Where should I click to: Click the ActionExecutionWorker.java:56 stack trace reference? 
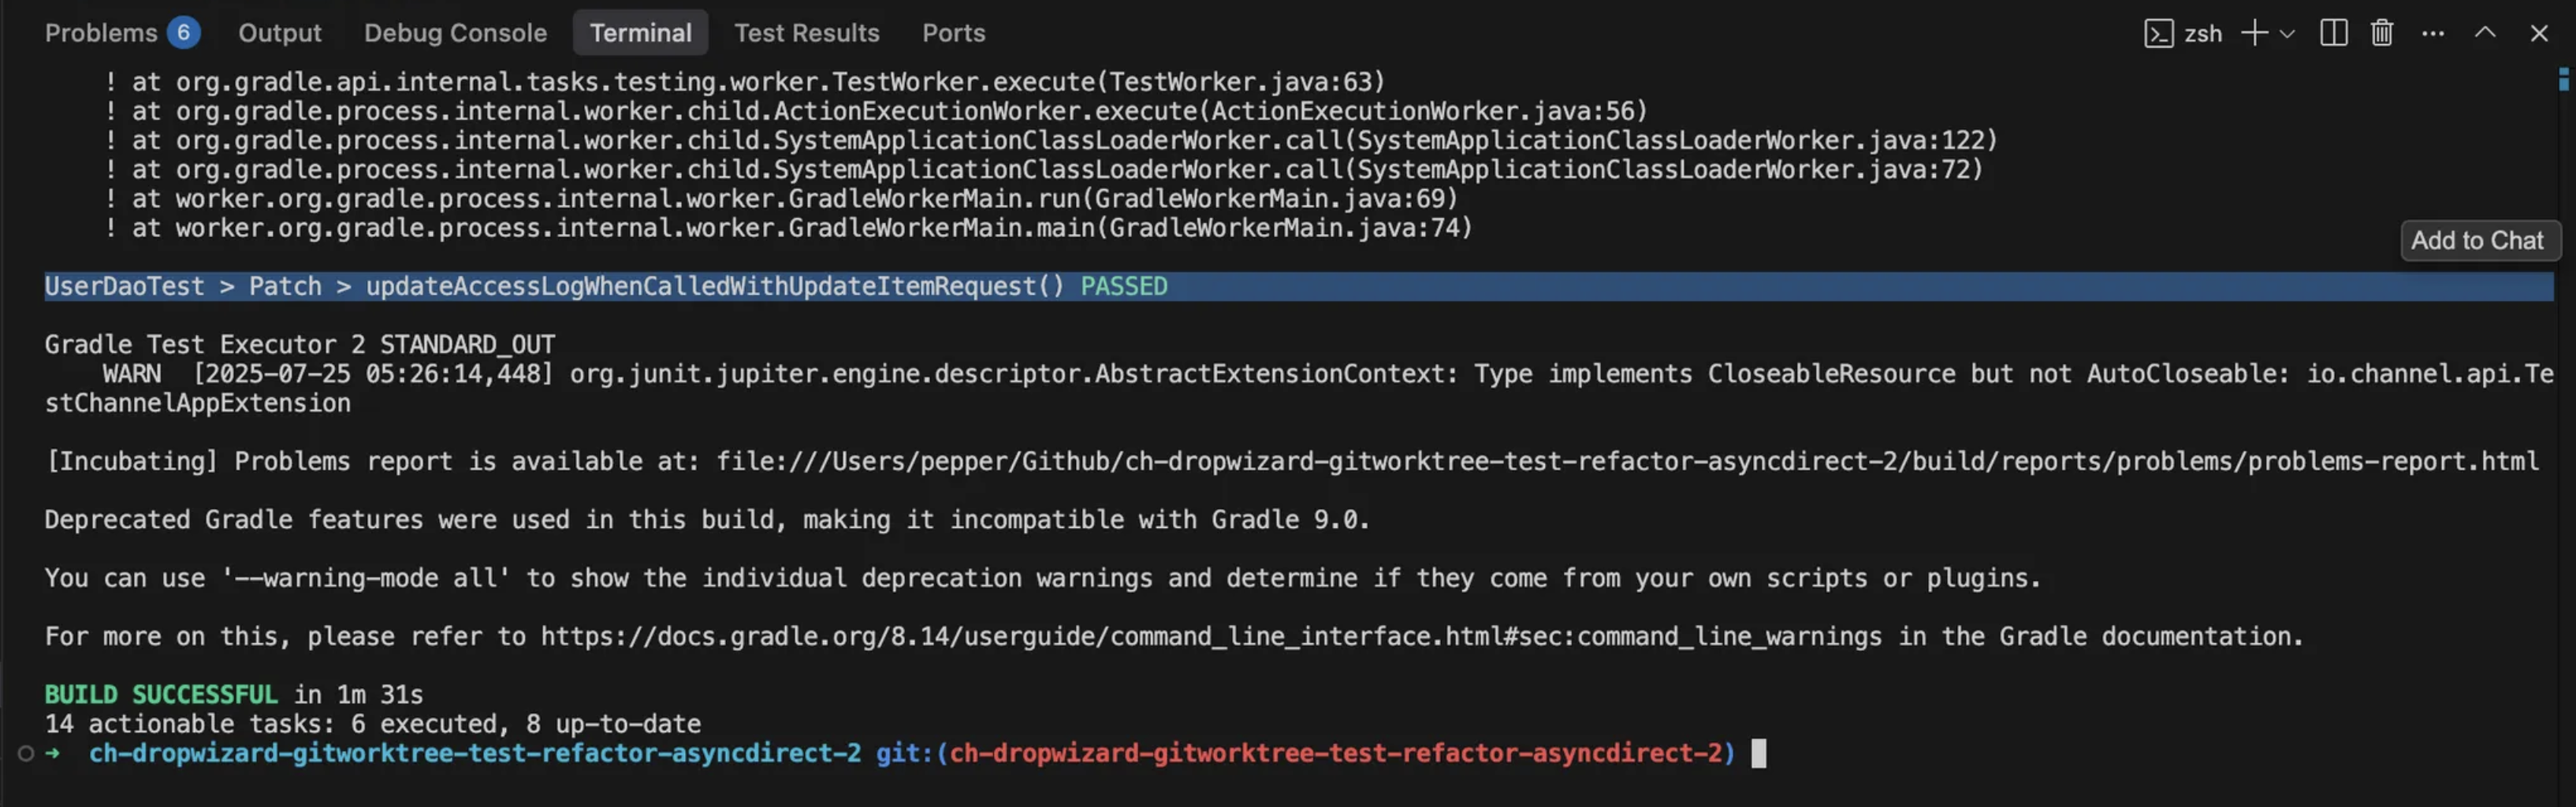click(1422, 111)
